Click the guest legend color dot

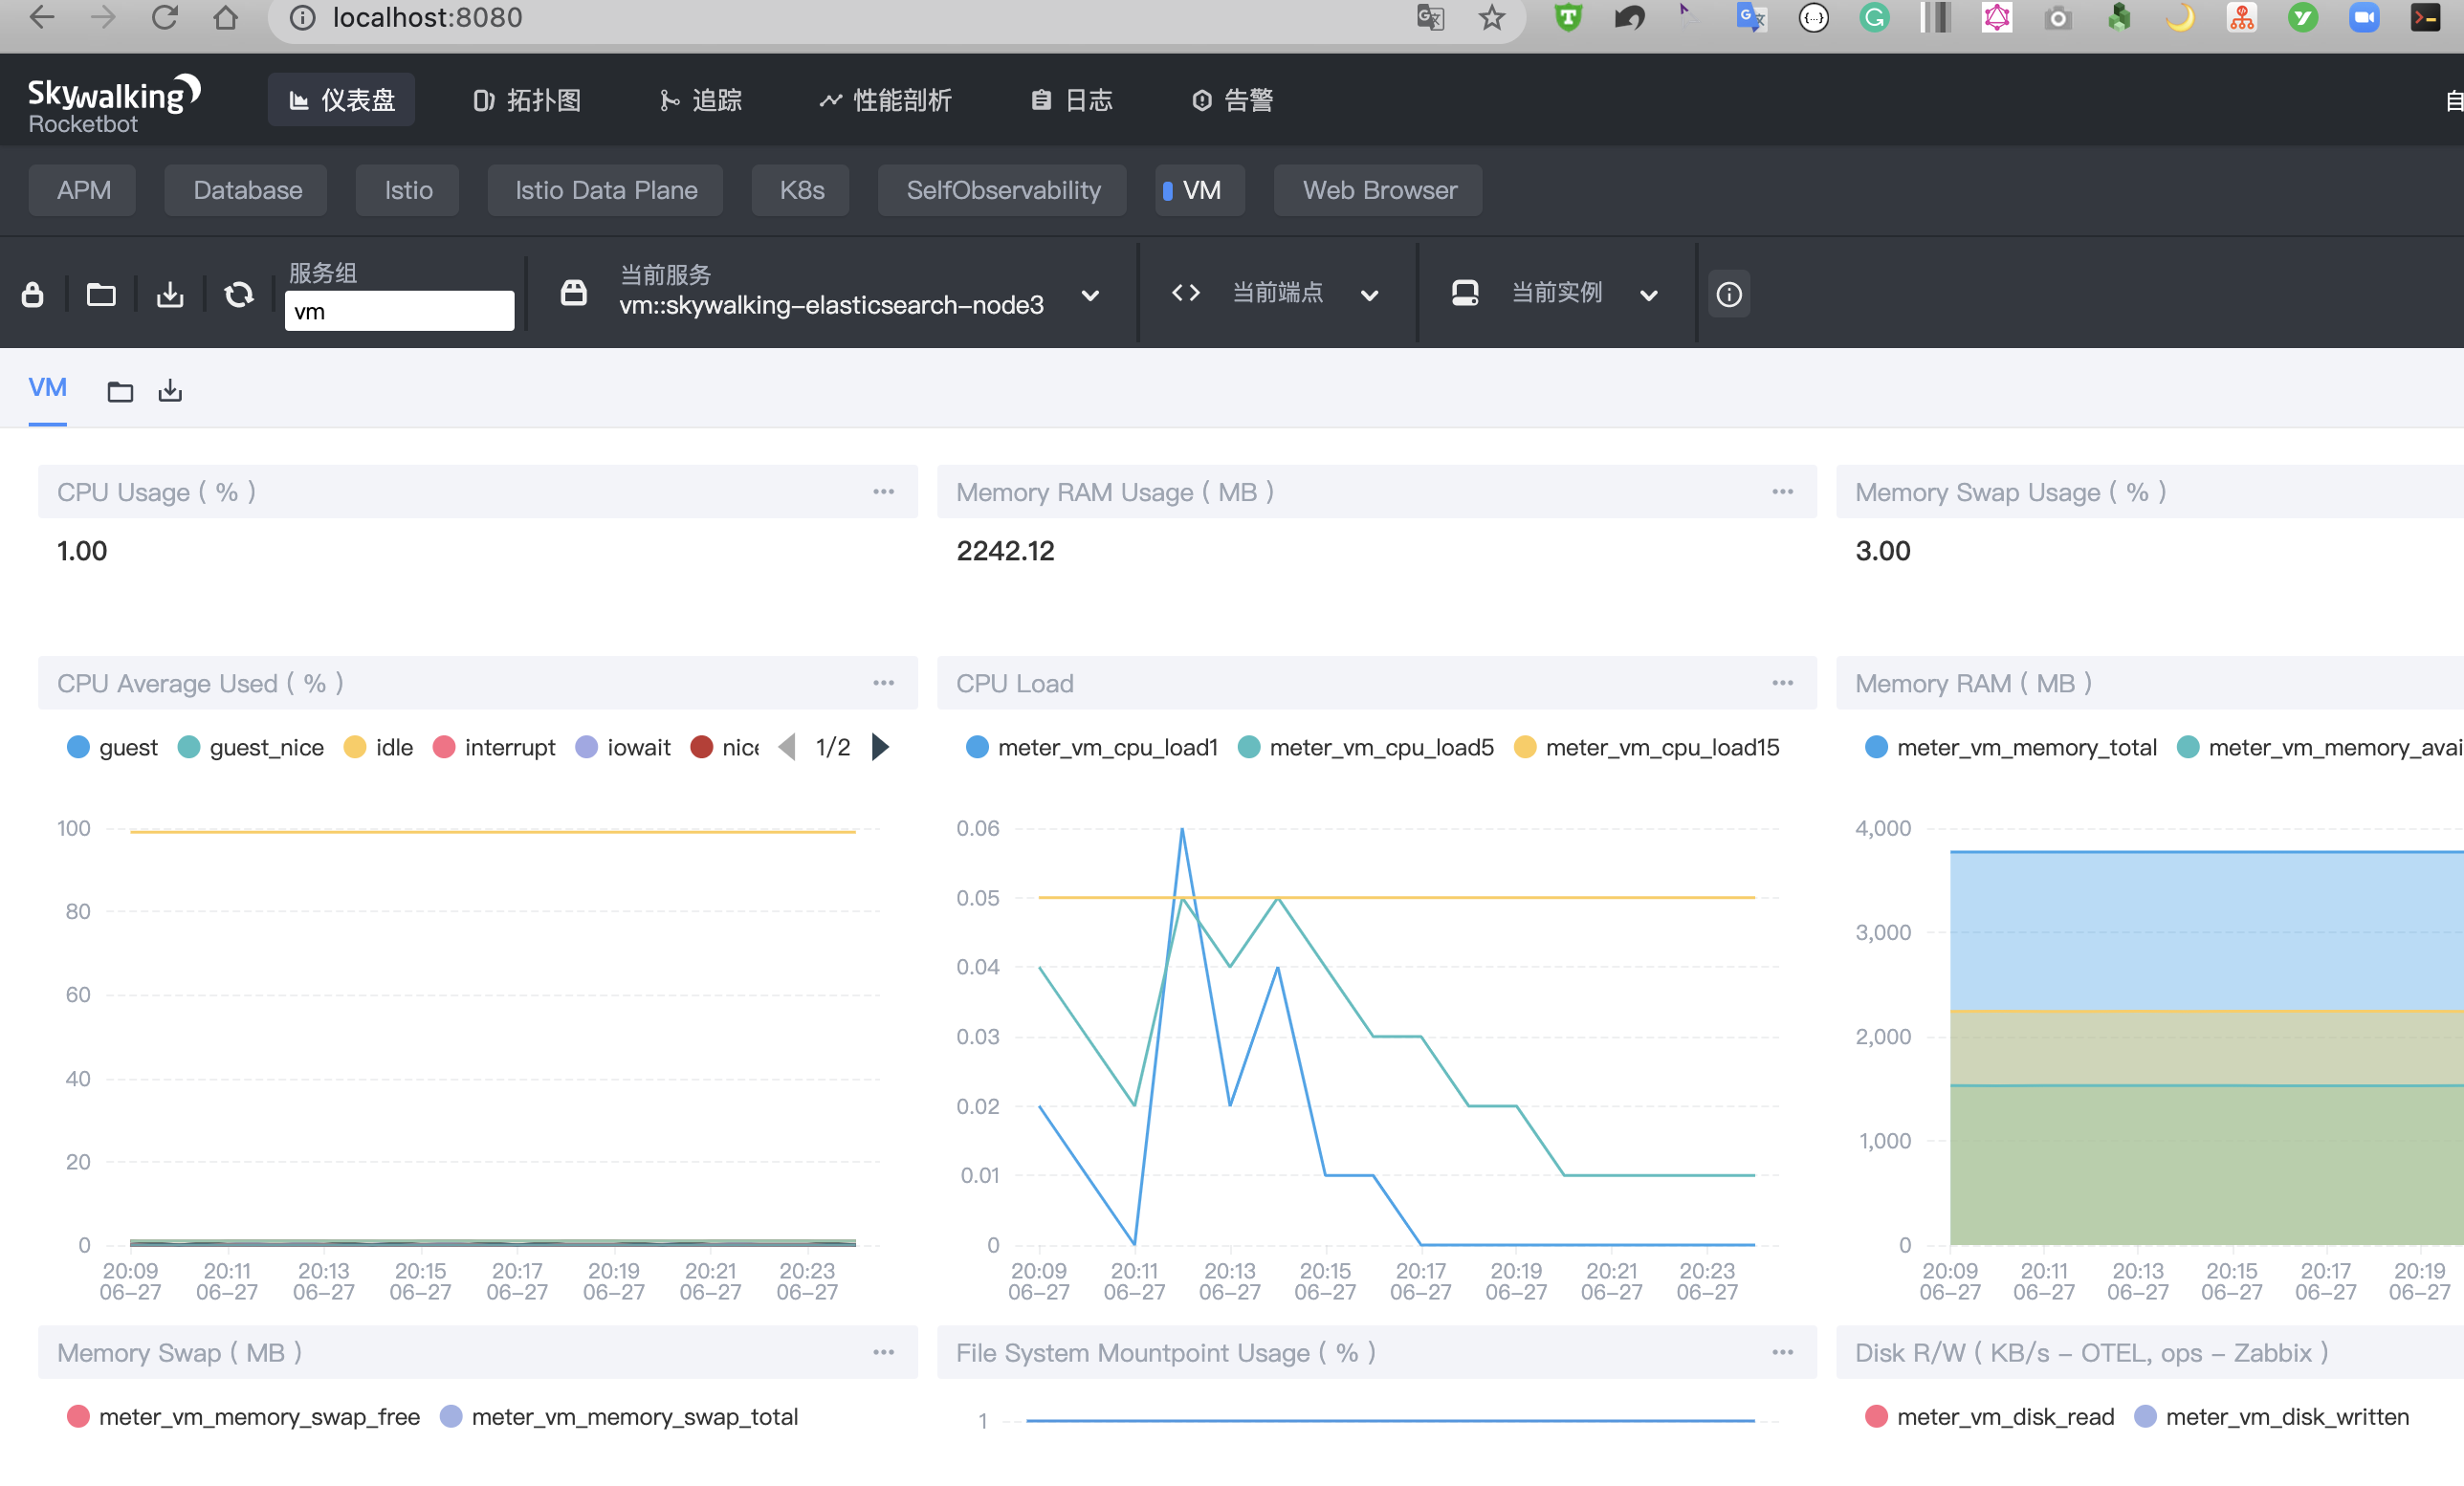point(78,747)
